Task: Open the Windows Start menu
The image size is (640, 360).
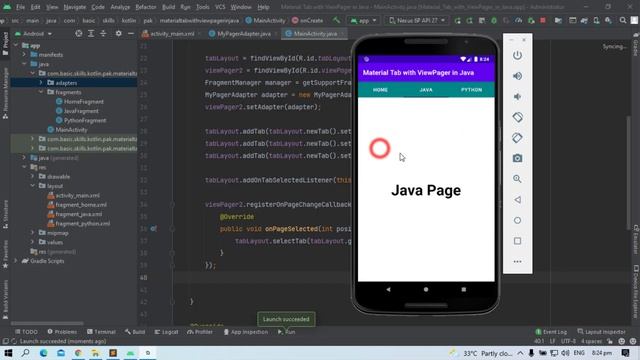Action: pos(8,353)
